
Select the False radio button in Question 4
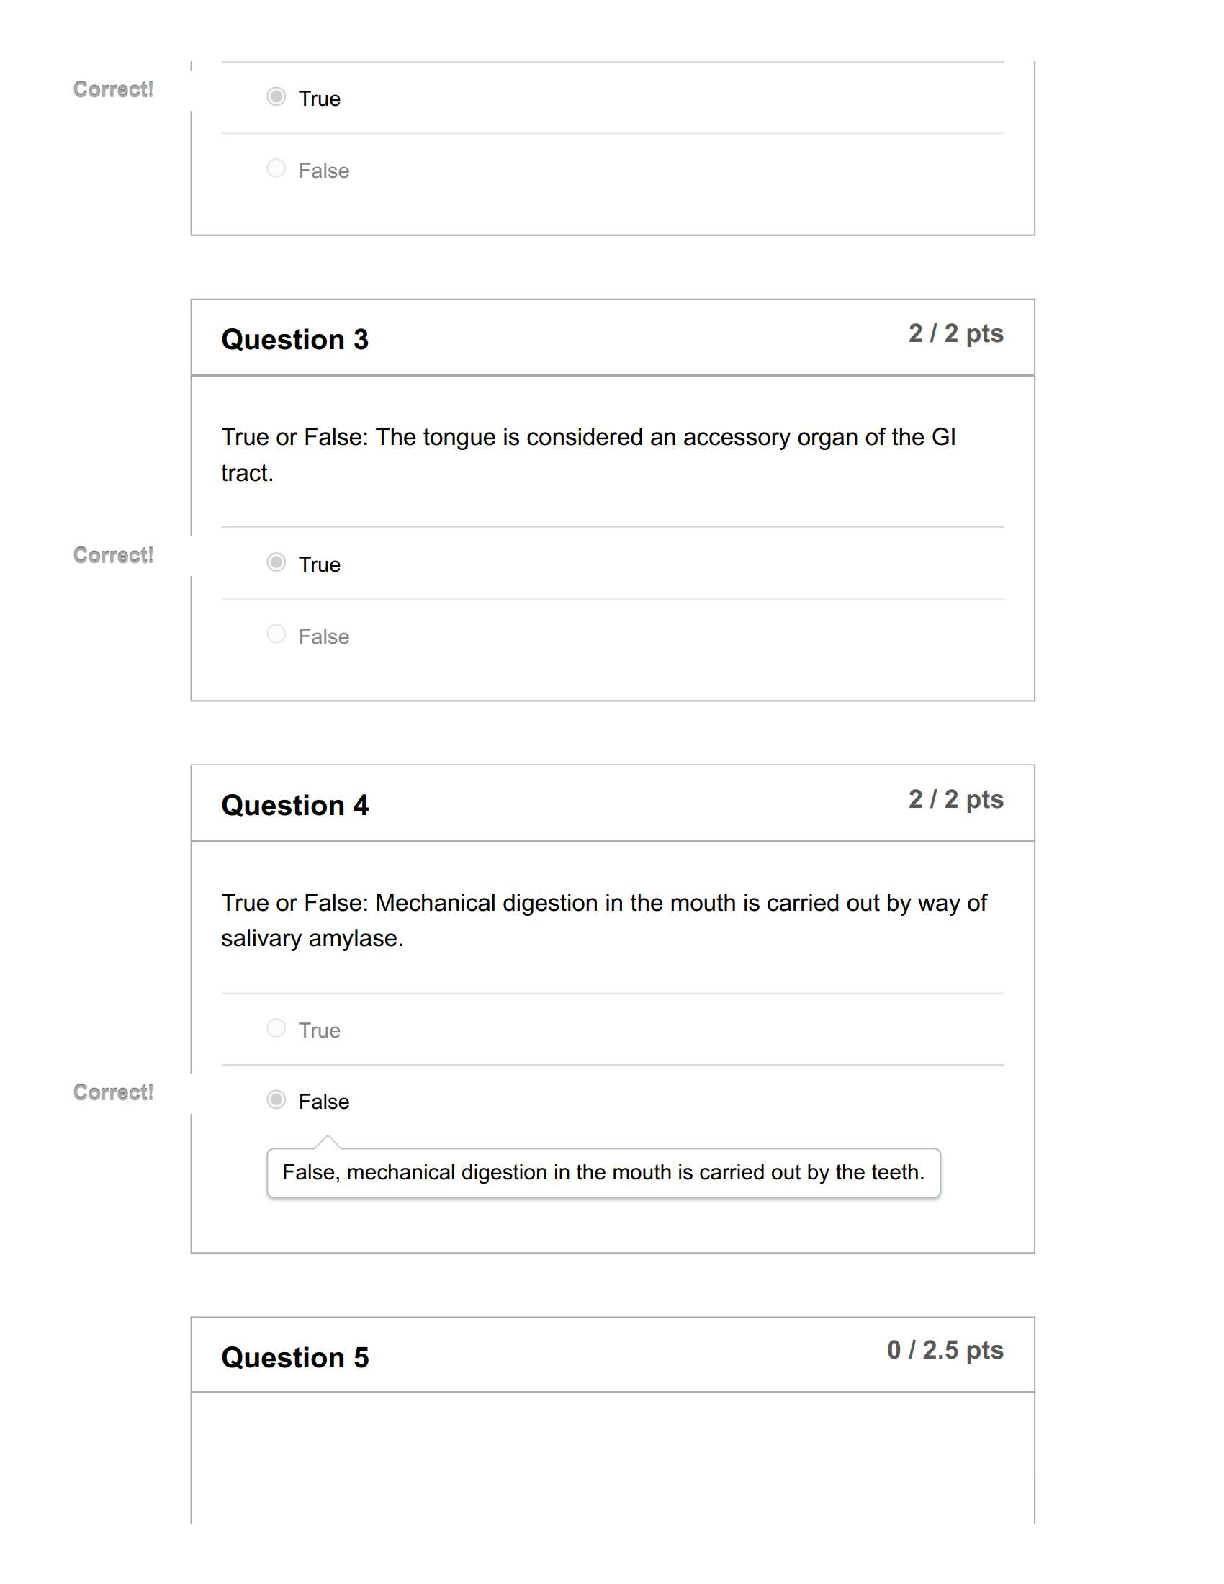276,1100
